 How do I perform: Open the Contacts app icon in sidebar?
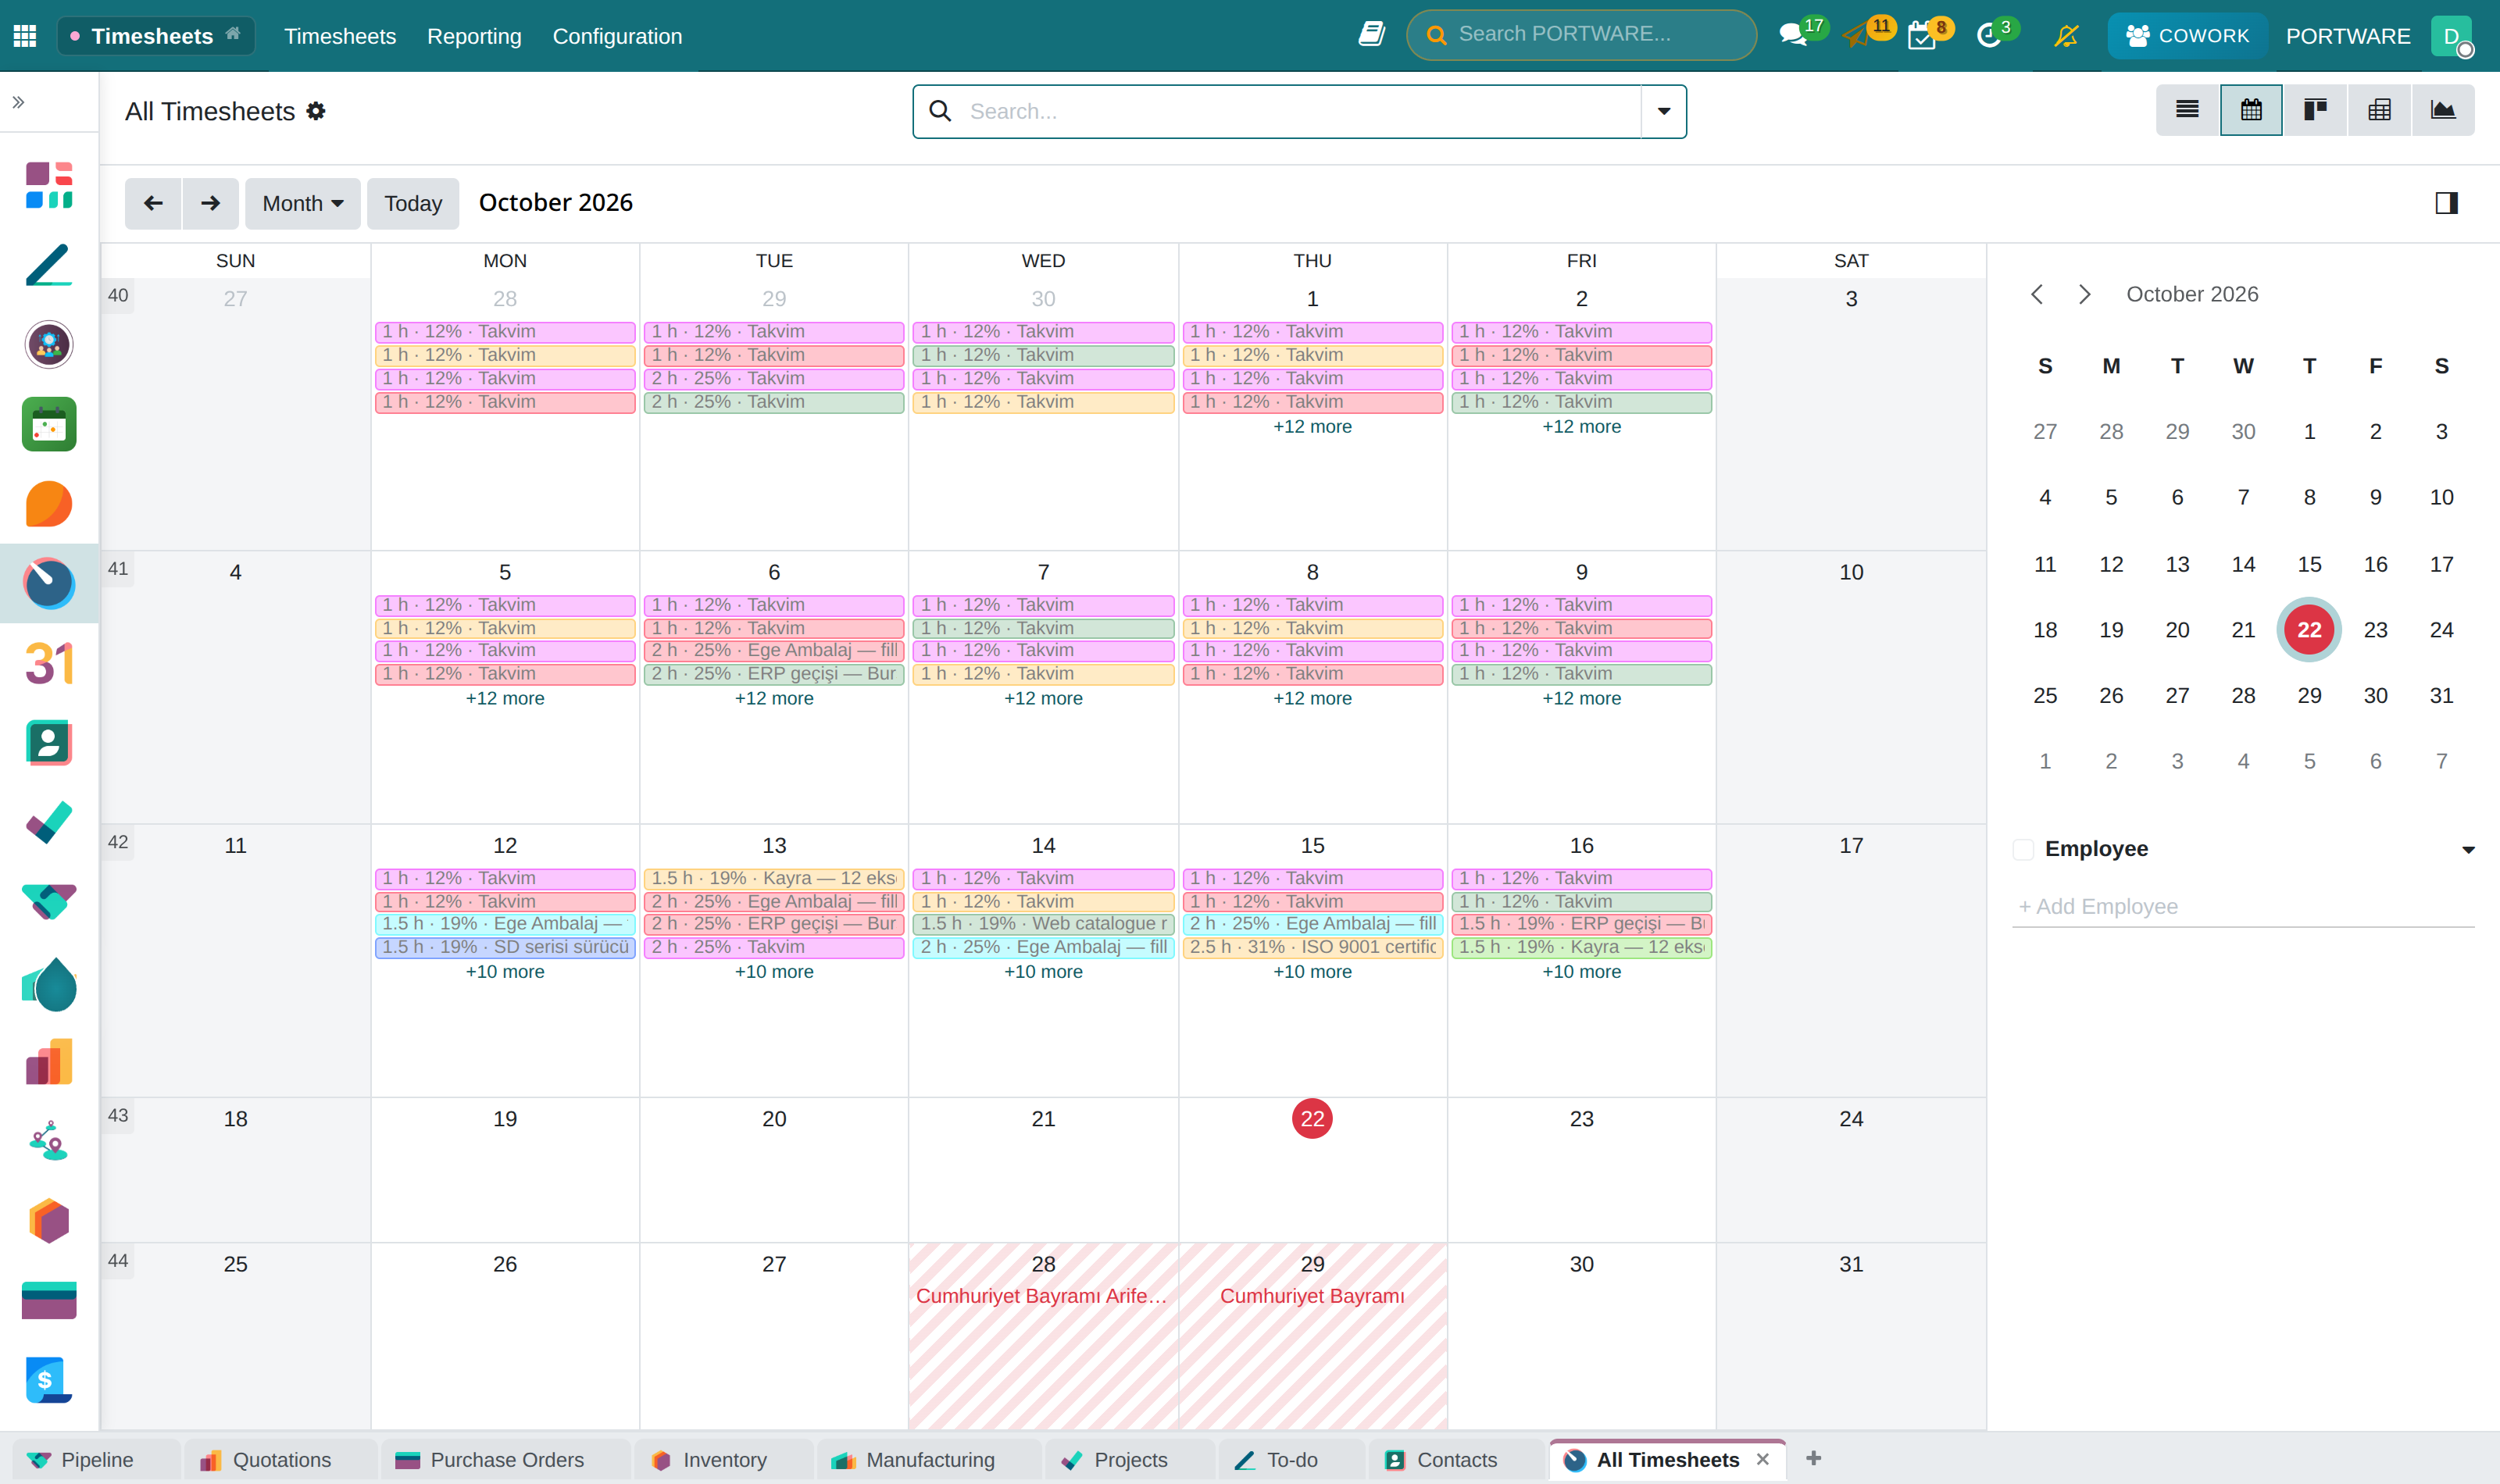(x=49, y=743)
